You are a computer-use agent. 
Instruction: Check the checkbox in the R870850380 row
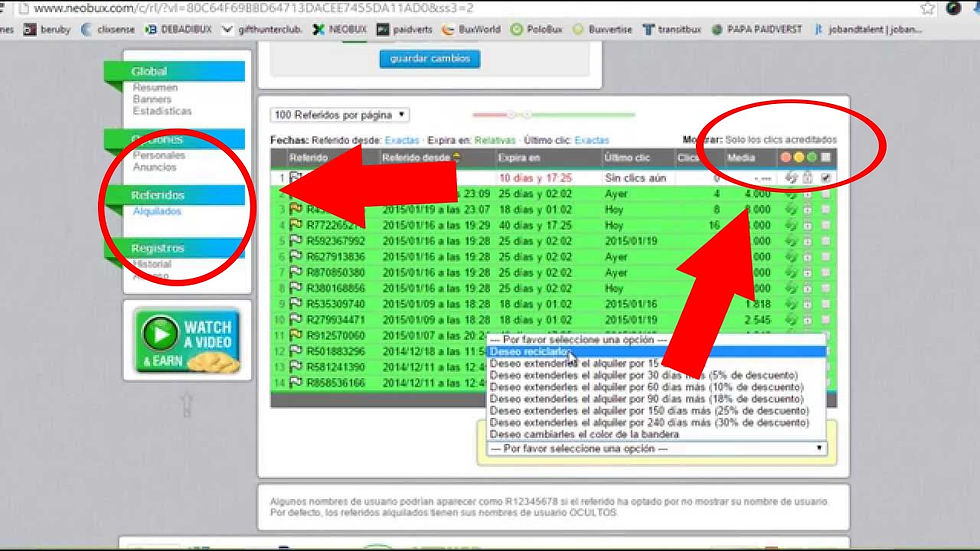(x=826, y=273)
